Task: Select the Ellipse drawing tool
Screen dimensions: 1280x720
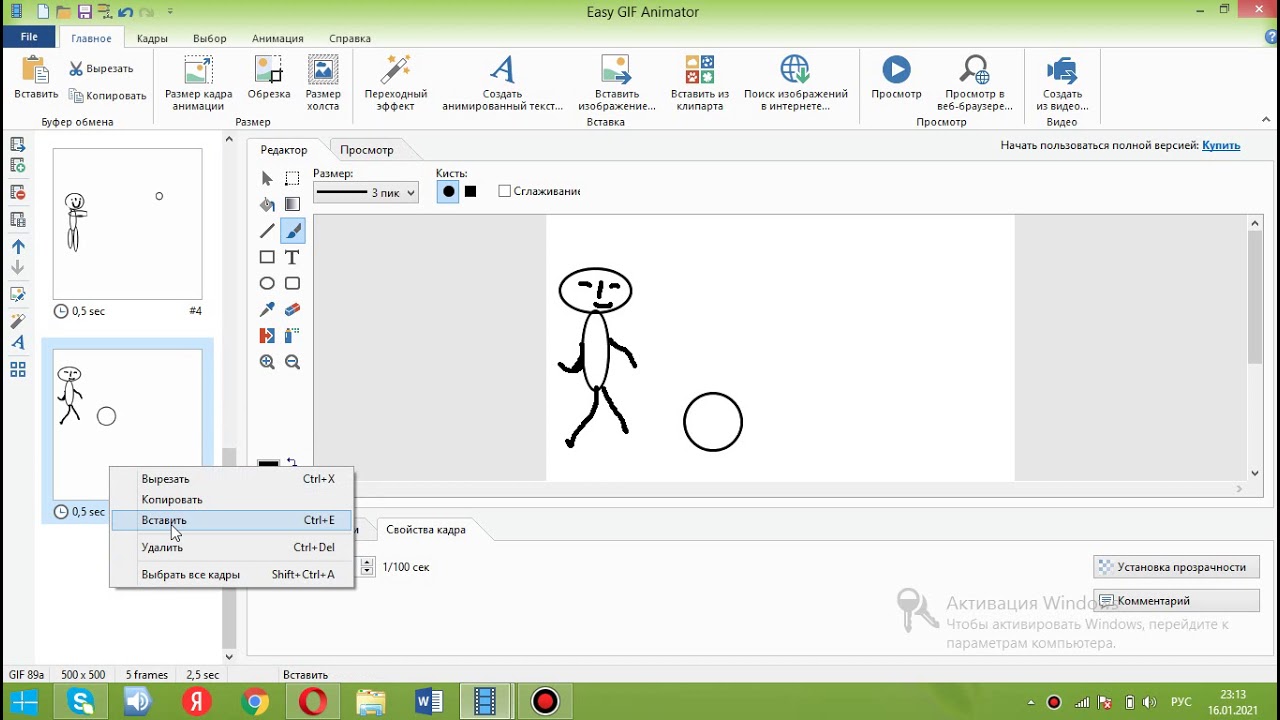Action: [x=267, y=284]
